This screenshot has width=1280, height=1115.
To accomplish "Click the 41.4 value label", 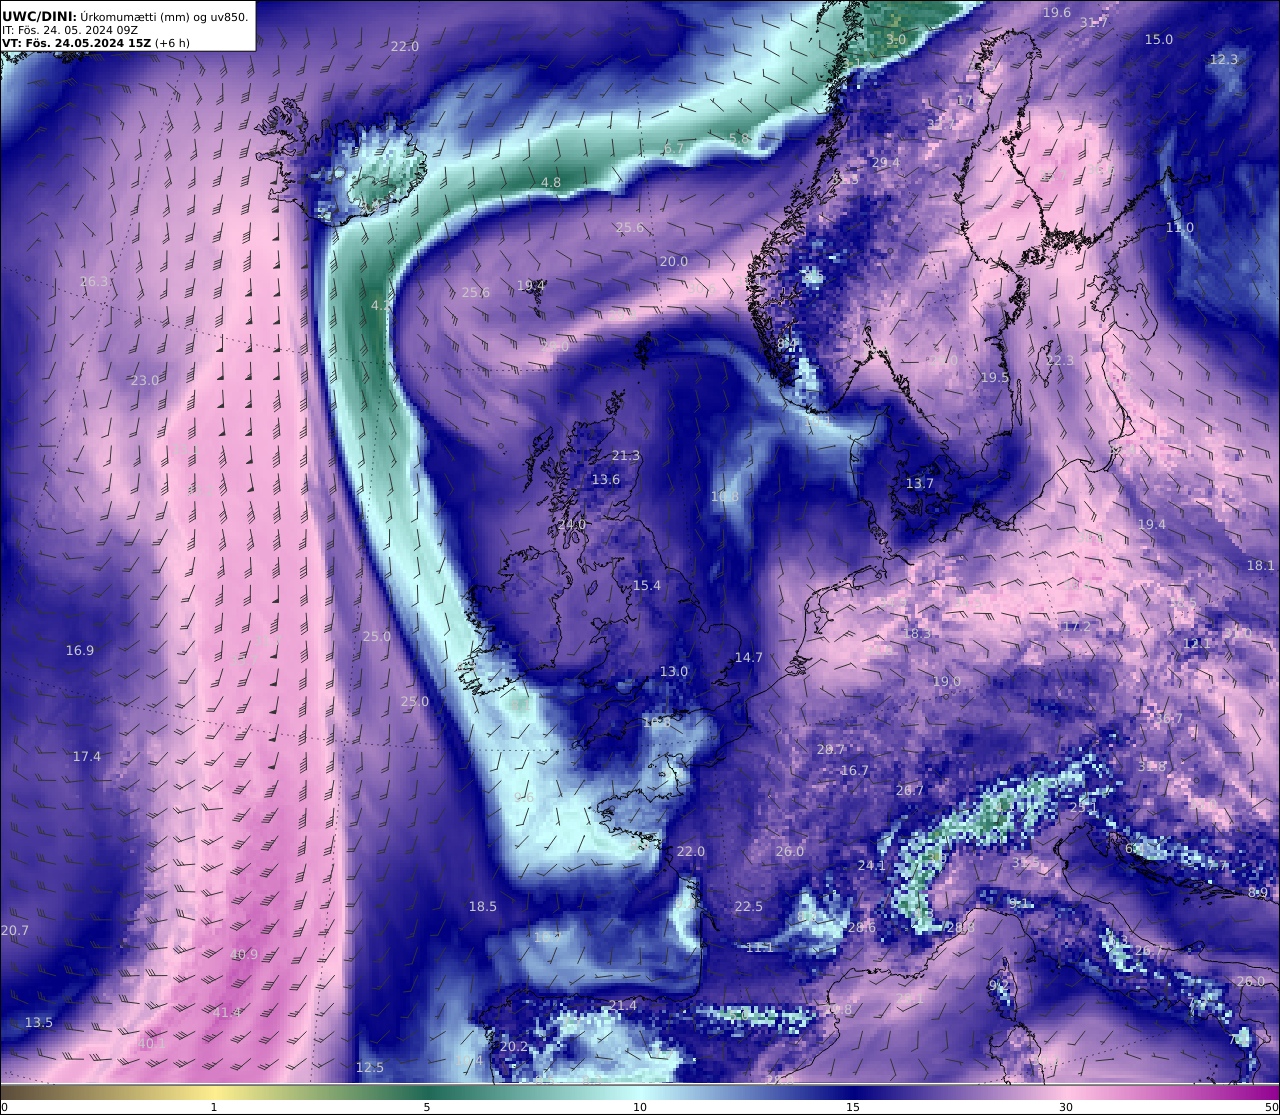I will [227, 1012].
